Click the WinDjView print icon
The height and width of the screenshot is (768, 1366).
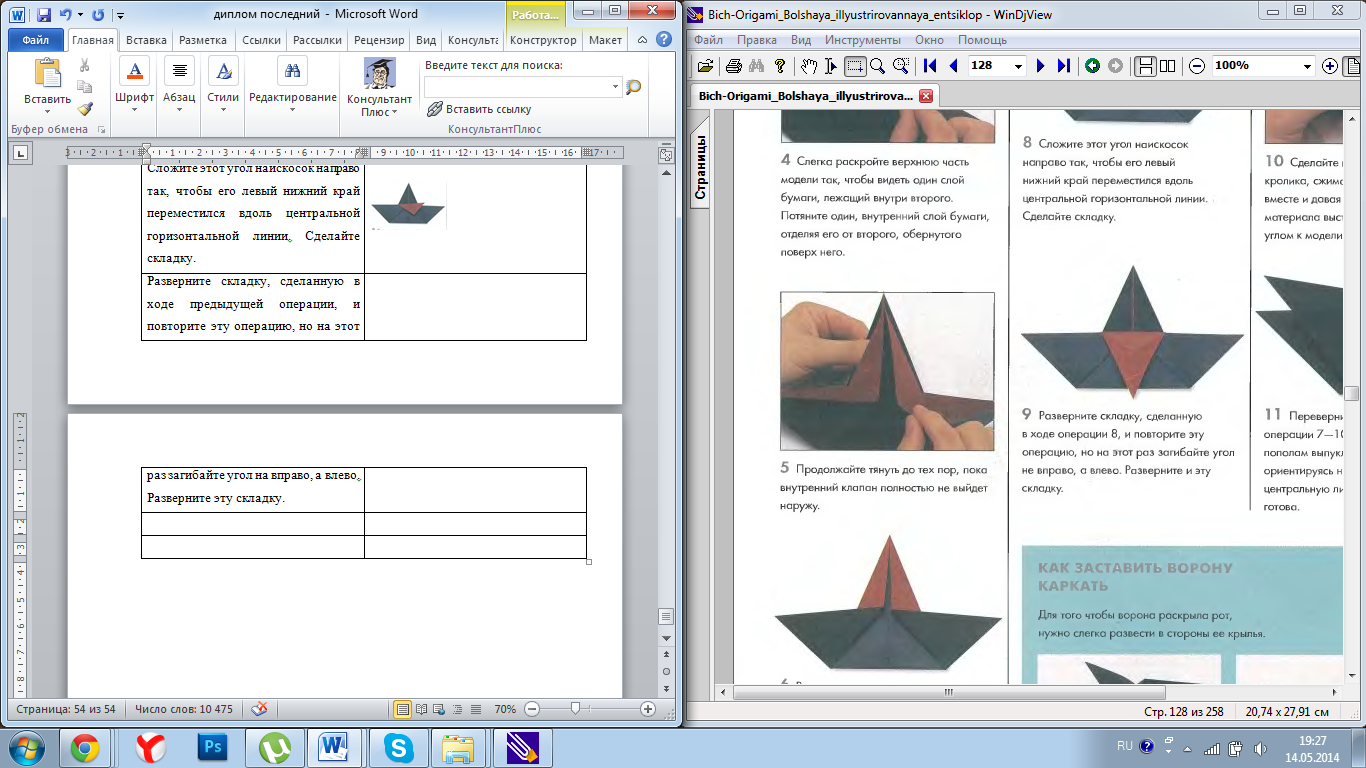[x=733, y=66]
